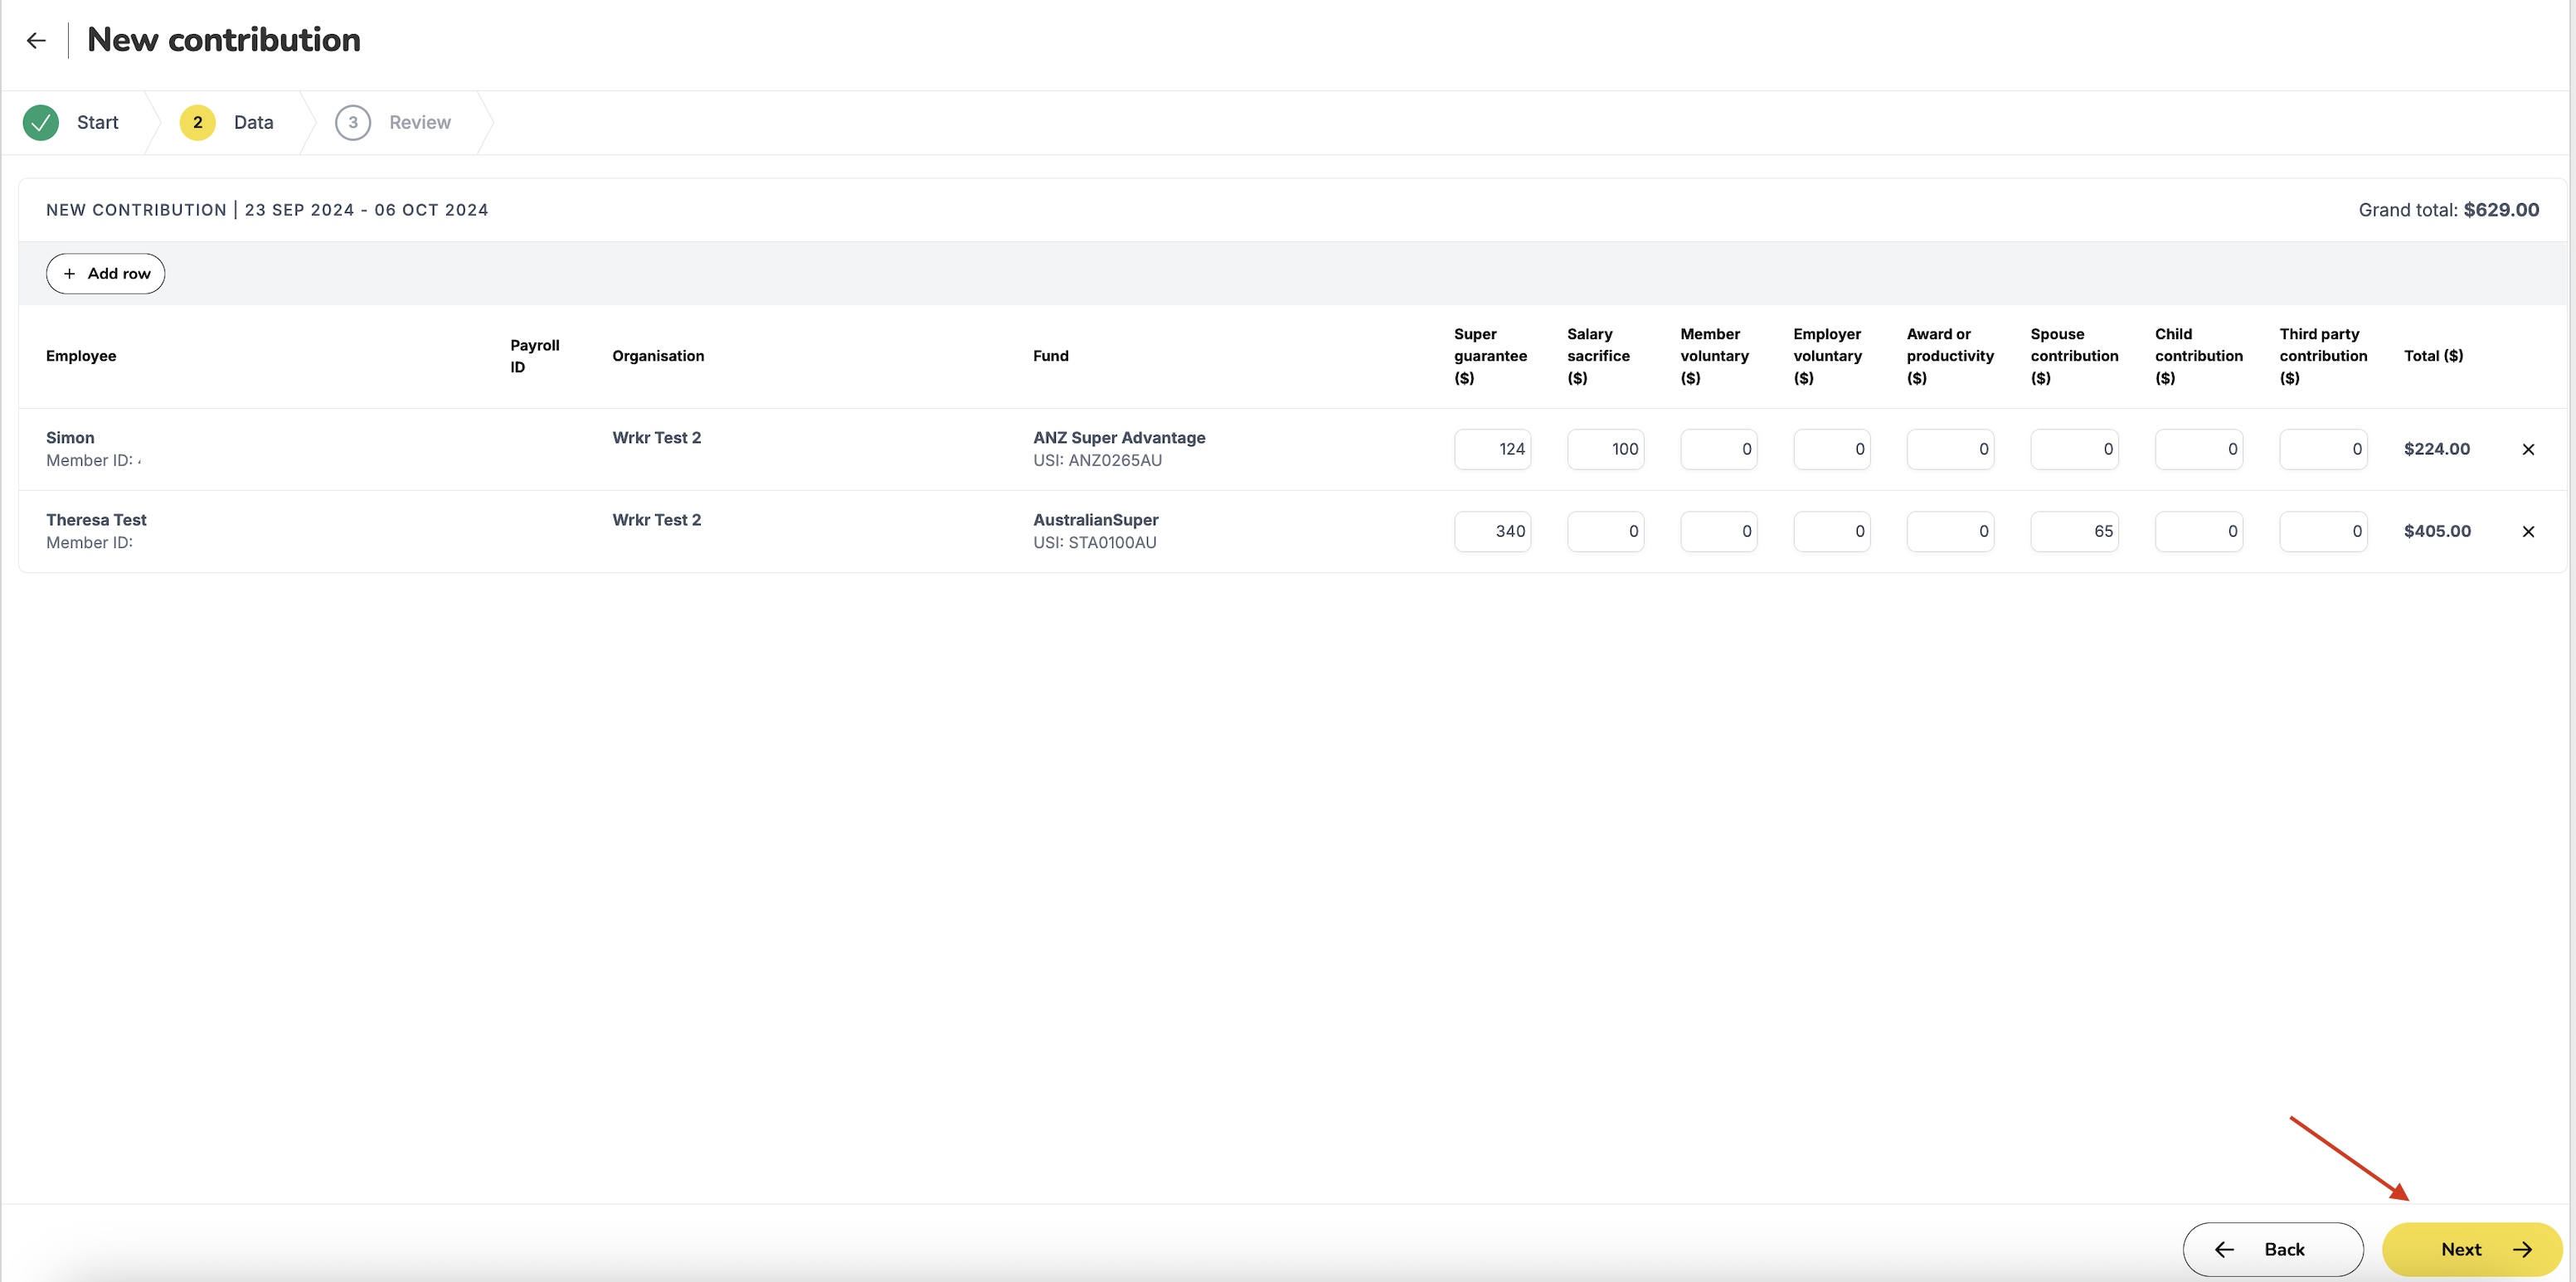Click Simon's Member voluntary input
This screenshot has height=1282, width=2576.
tap(1718, 449)
